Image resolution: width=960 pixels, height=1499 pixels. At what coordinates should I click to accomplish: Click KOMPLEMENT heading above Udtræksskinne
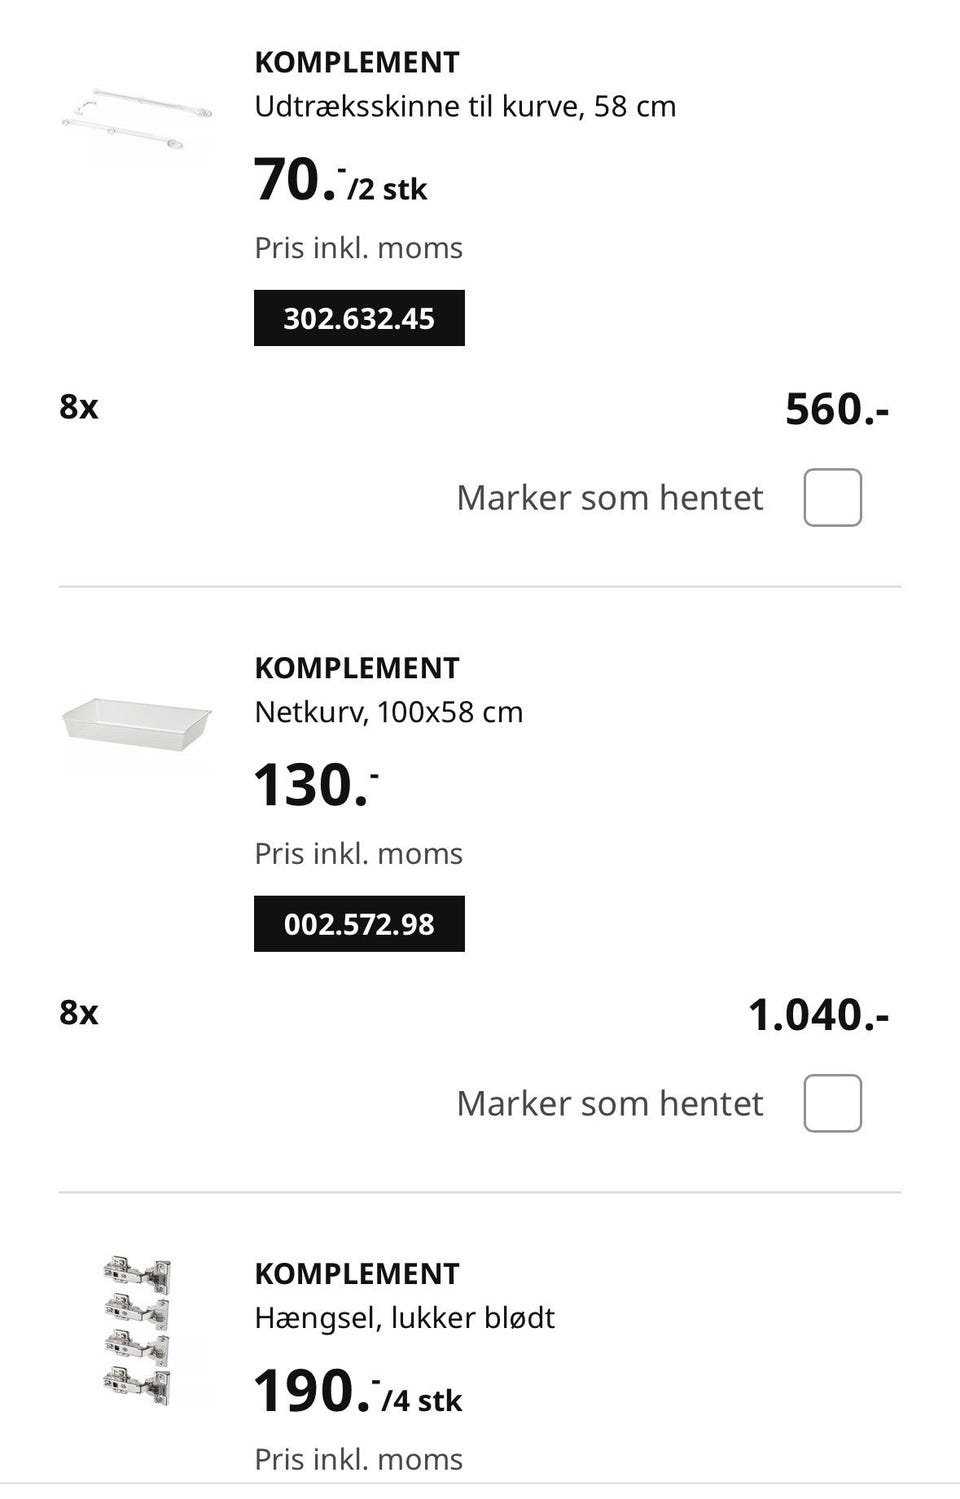[357, 62]
